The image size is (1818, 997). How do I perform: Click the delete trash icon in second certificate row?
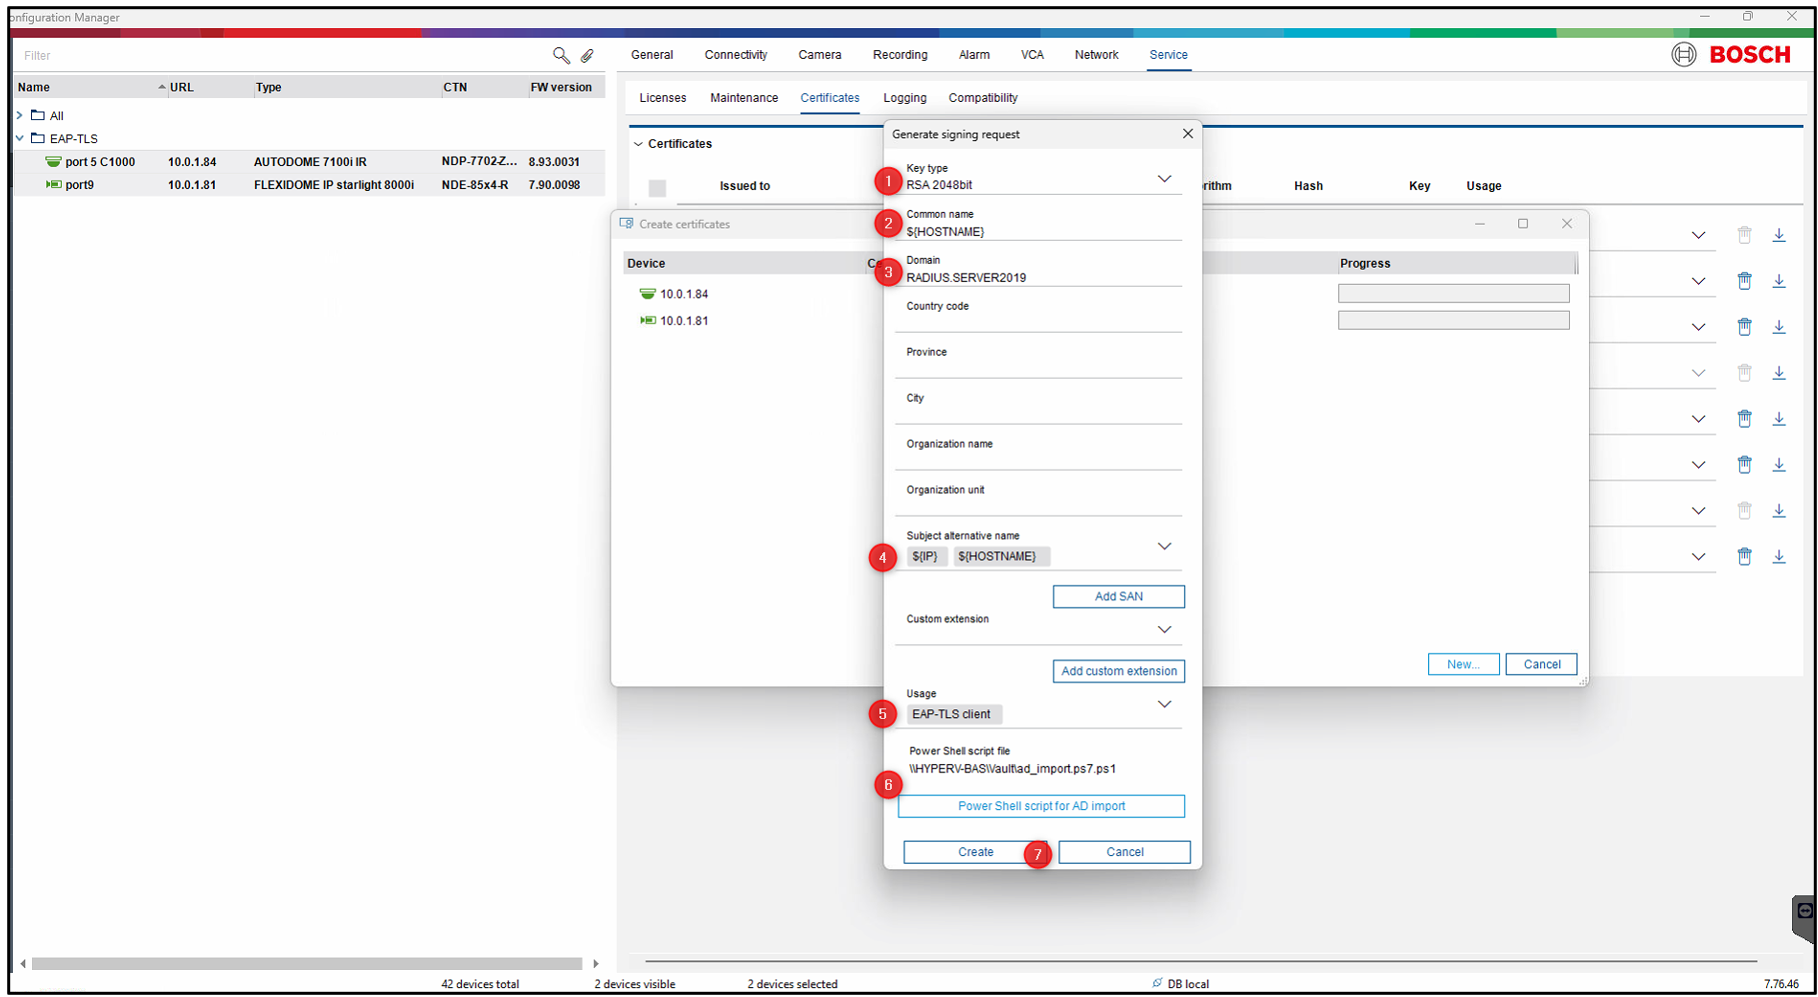click(x=1744, y=281)
